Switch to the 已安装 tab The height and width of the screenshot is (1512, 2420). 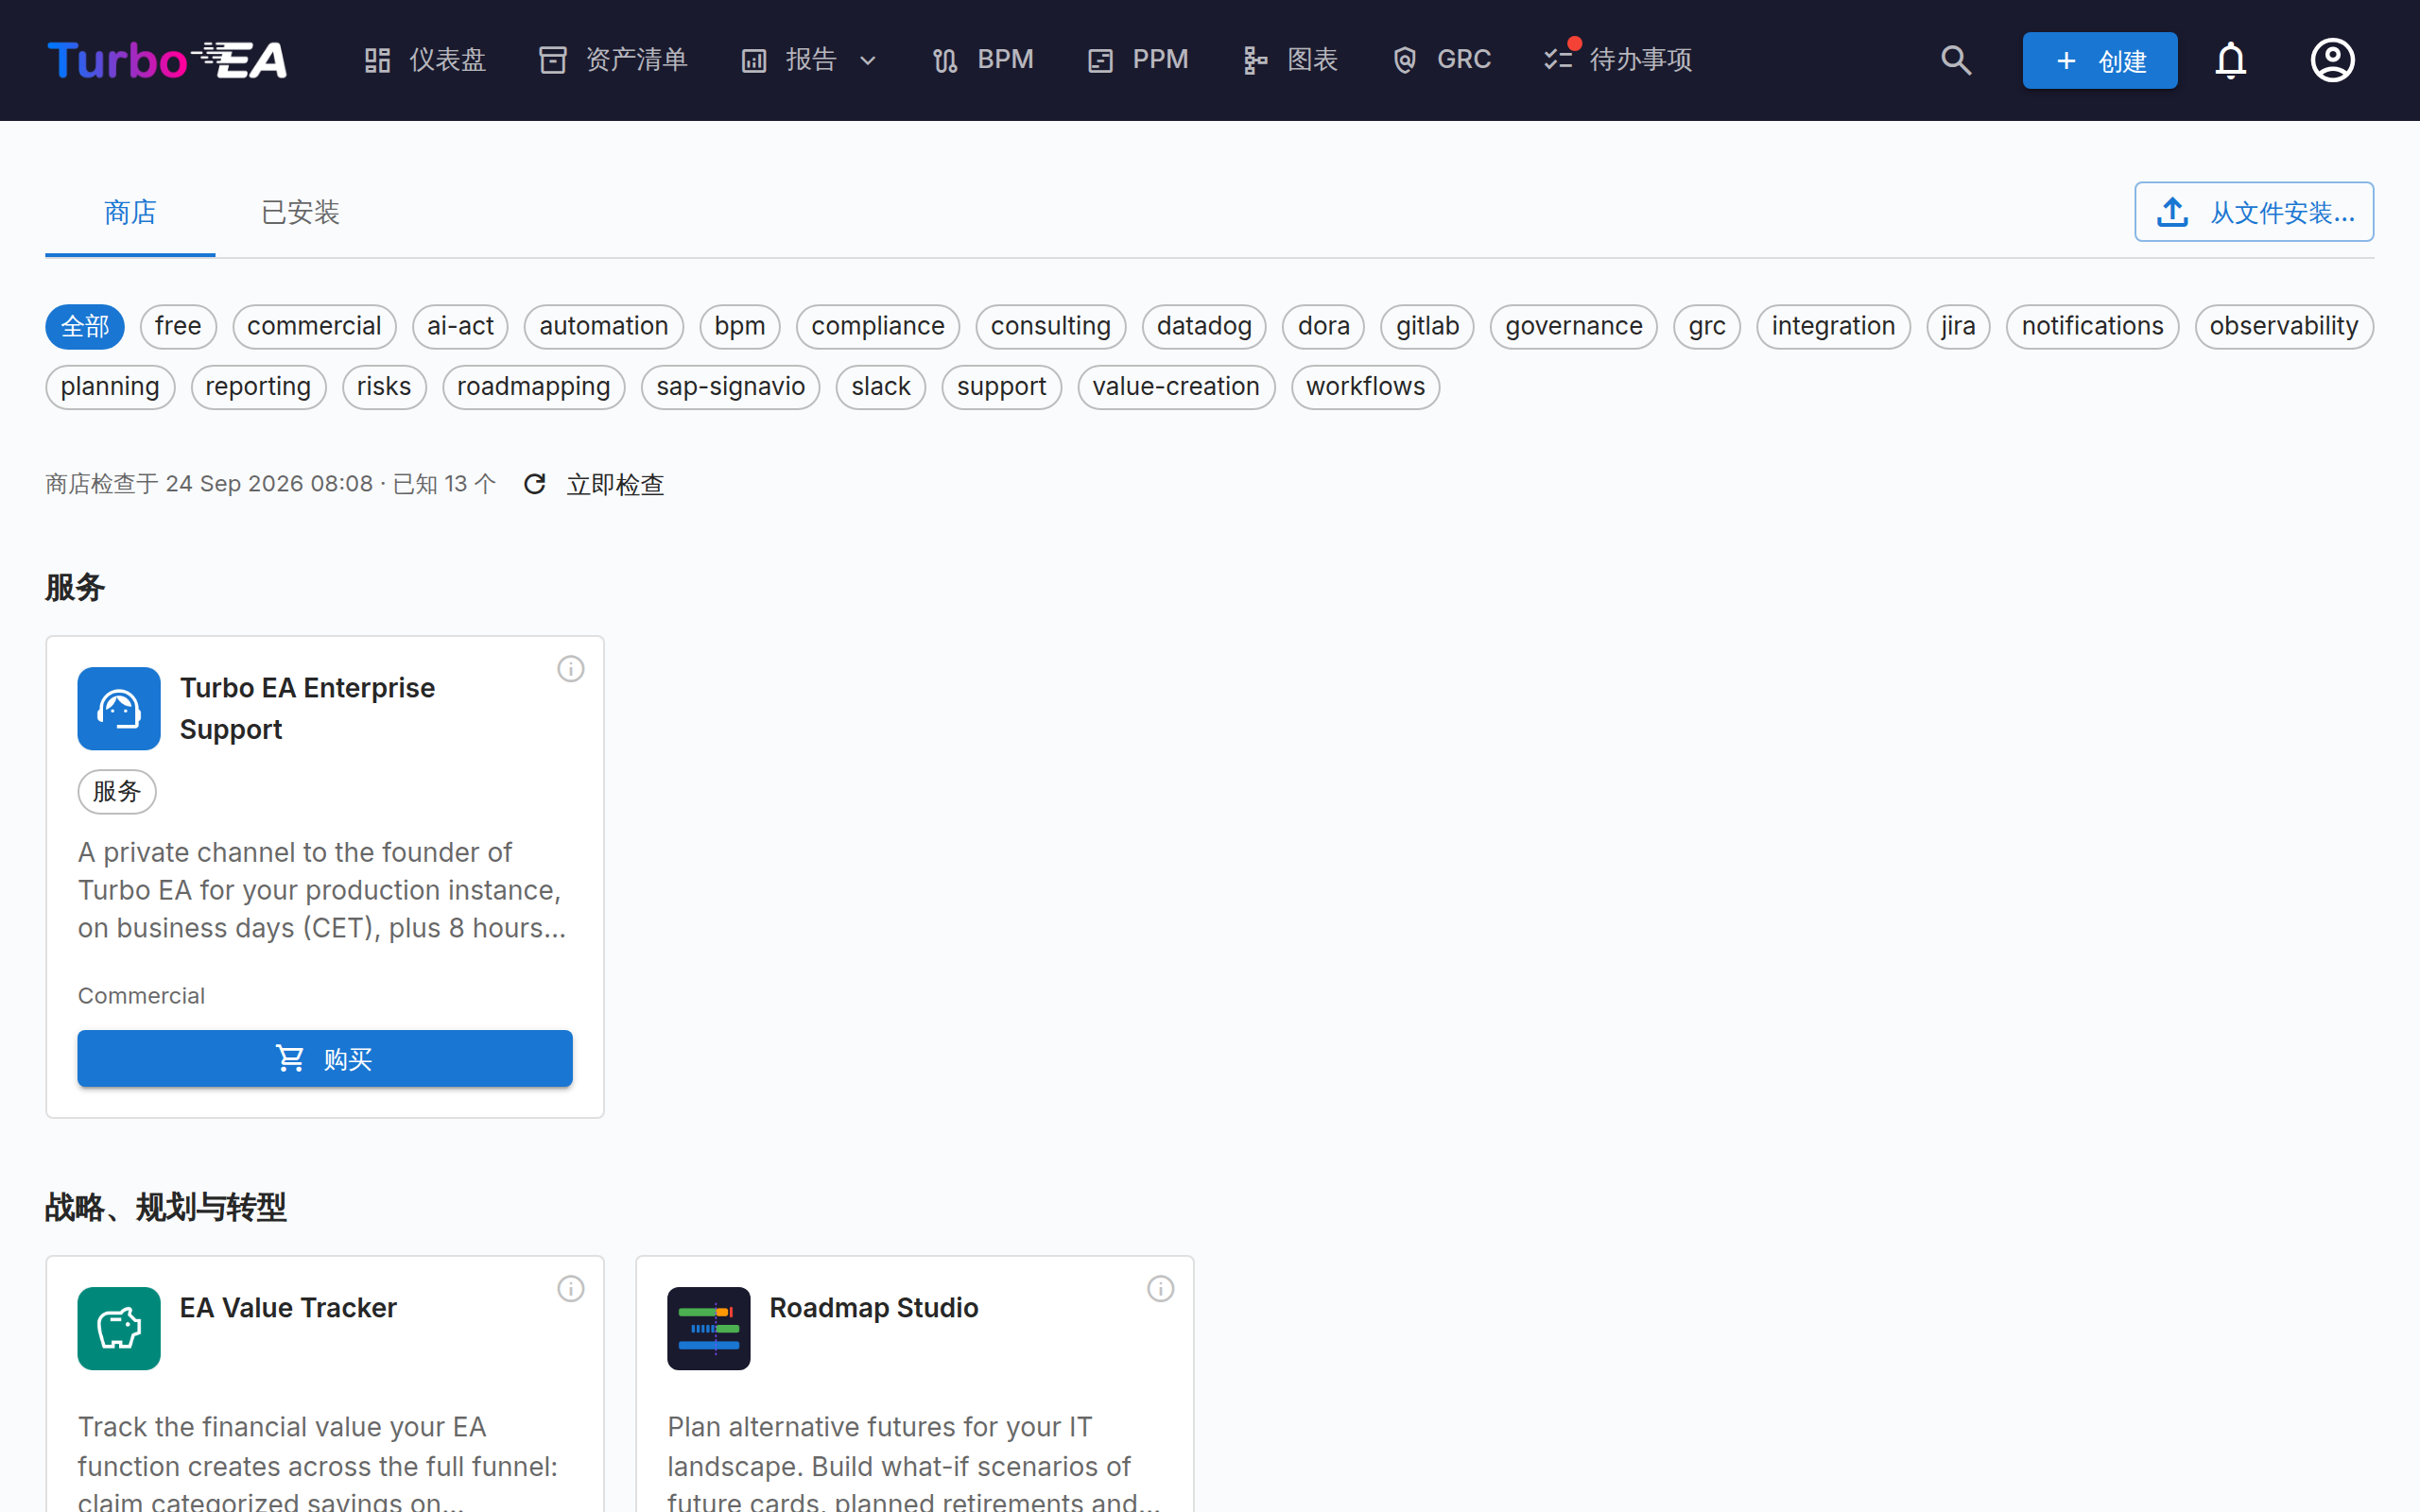300,212
